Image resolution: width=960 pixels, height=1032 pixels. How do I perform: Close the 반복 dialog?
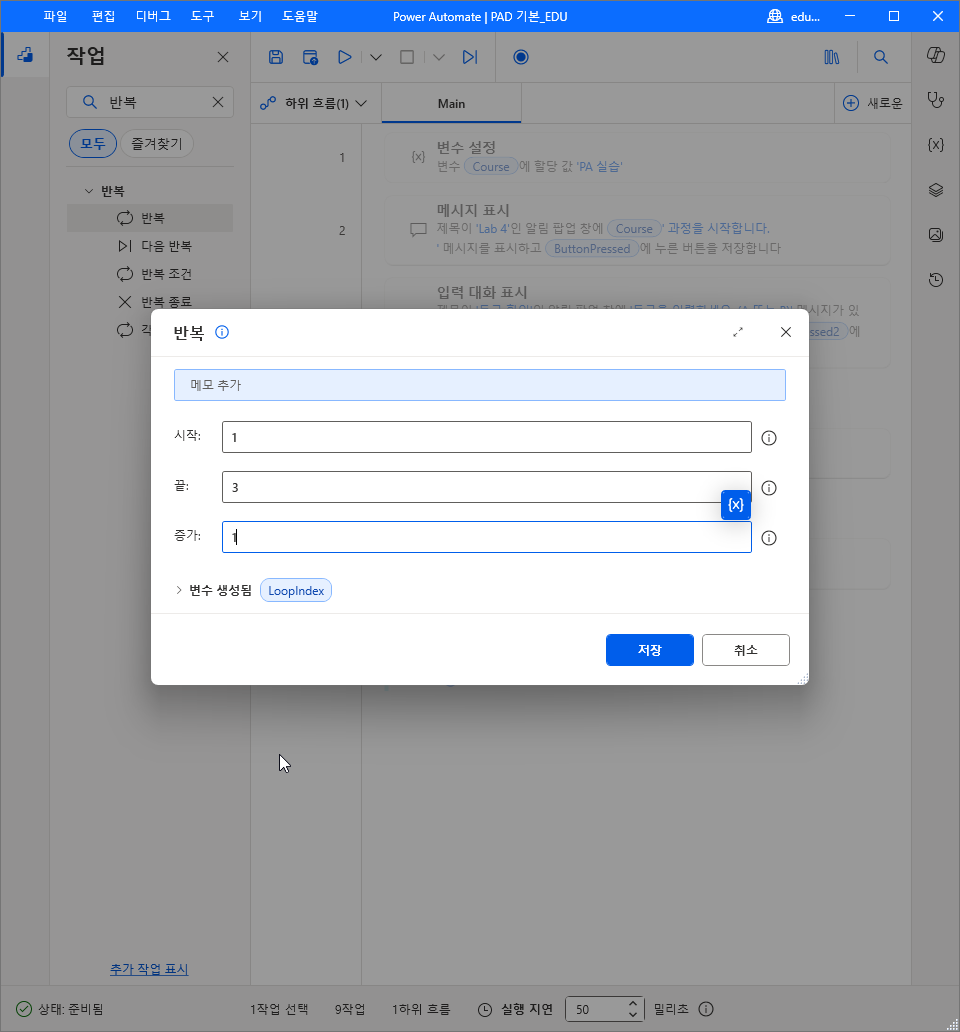point(786,332)
